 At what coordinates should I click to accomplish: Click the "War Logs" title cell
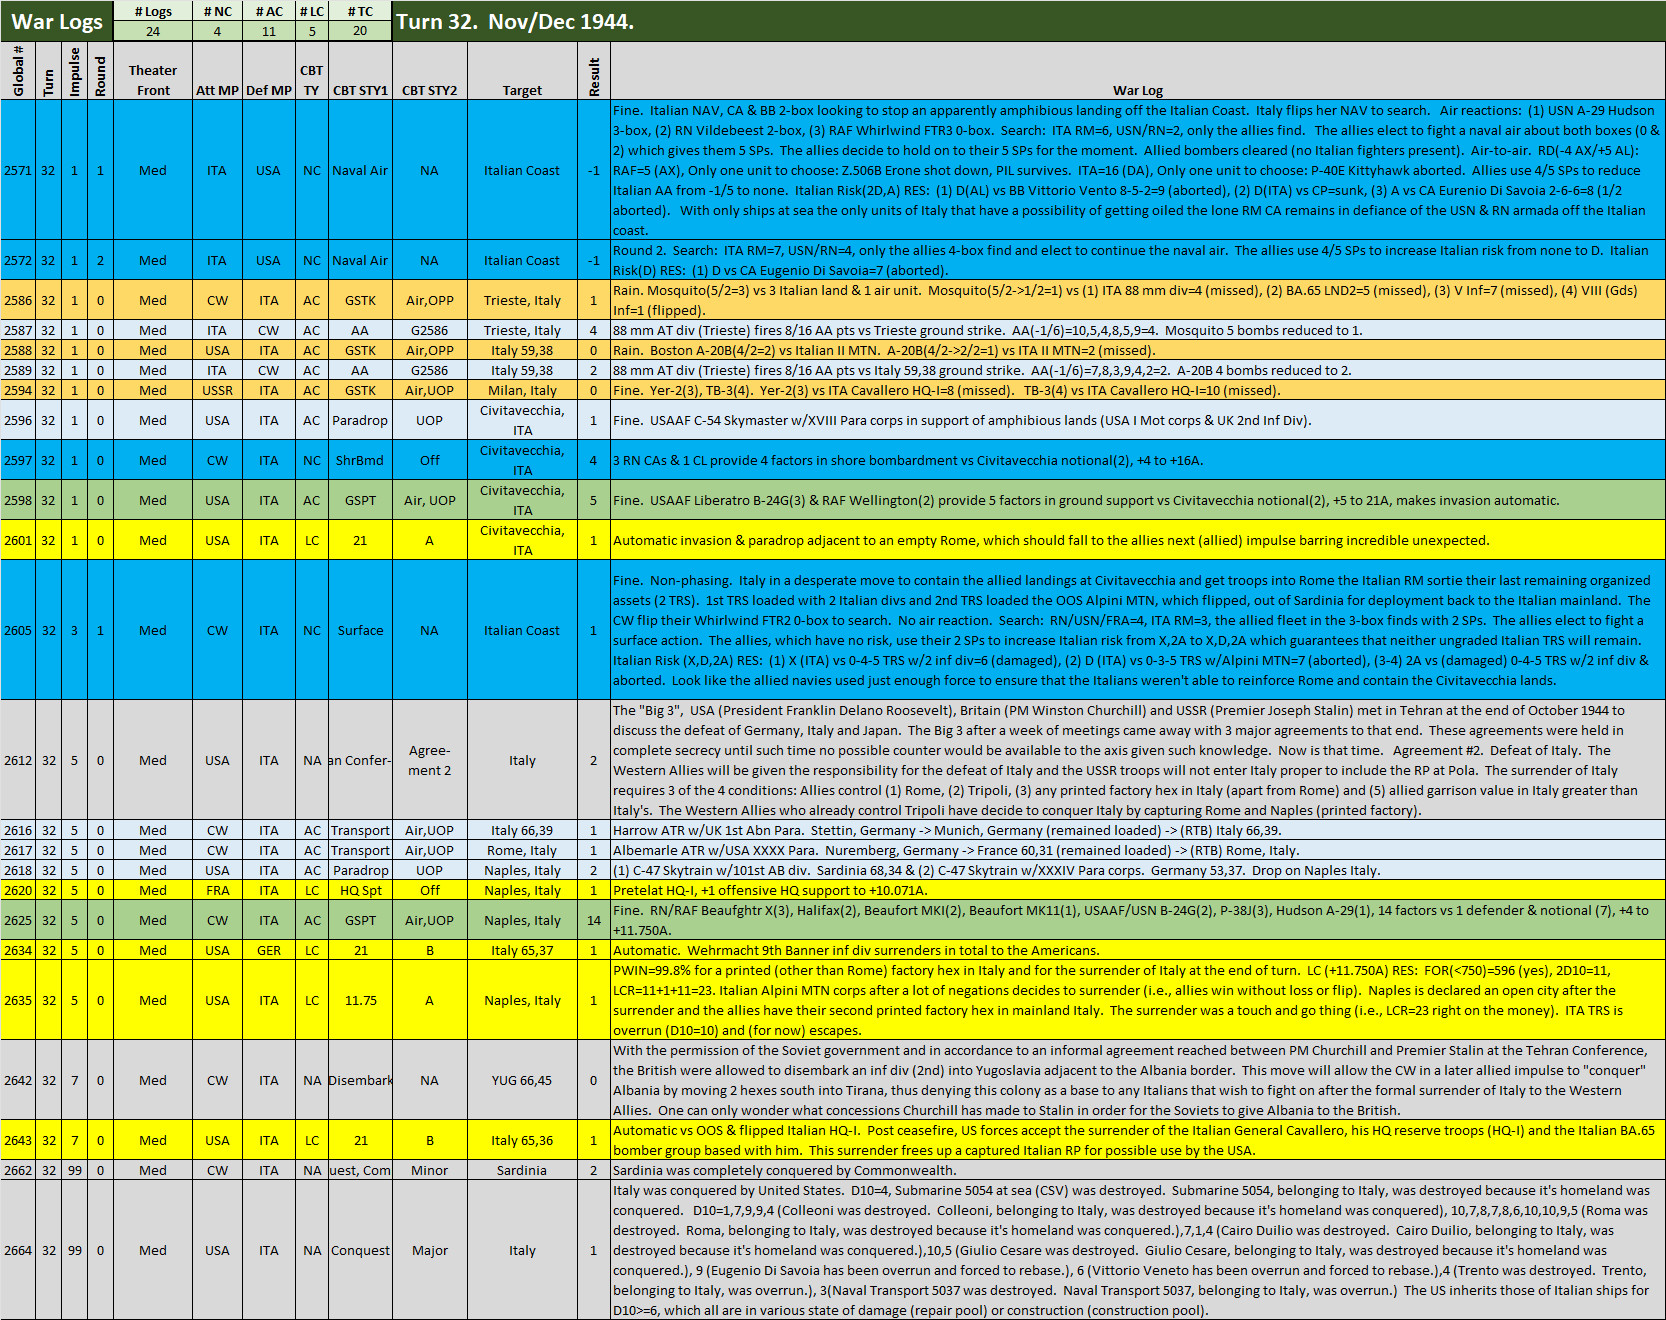pyautogui.click(x=57, y=21)
